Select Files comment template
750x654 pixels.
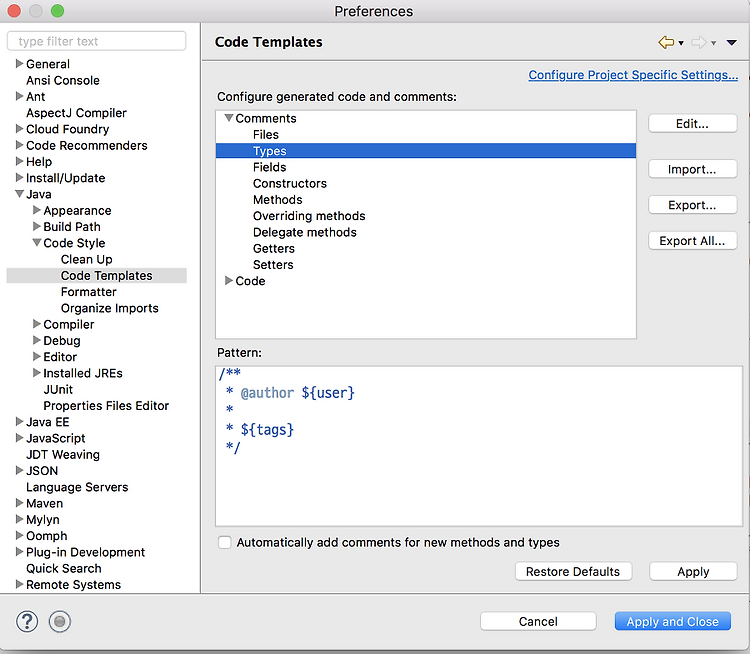coord(265,134)
